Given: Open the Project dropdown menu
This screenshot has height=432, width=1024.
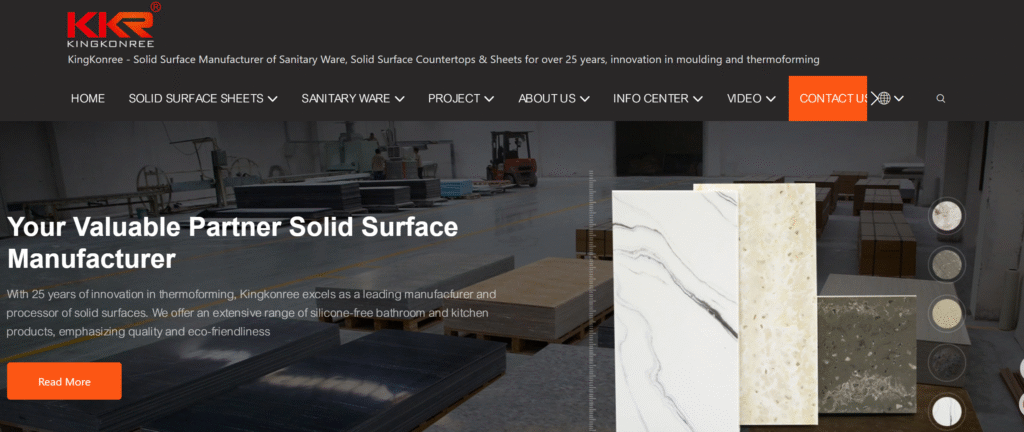Looking at the screenshot, I should 489,98.
